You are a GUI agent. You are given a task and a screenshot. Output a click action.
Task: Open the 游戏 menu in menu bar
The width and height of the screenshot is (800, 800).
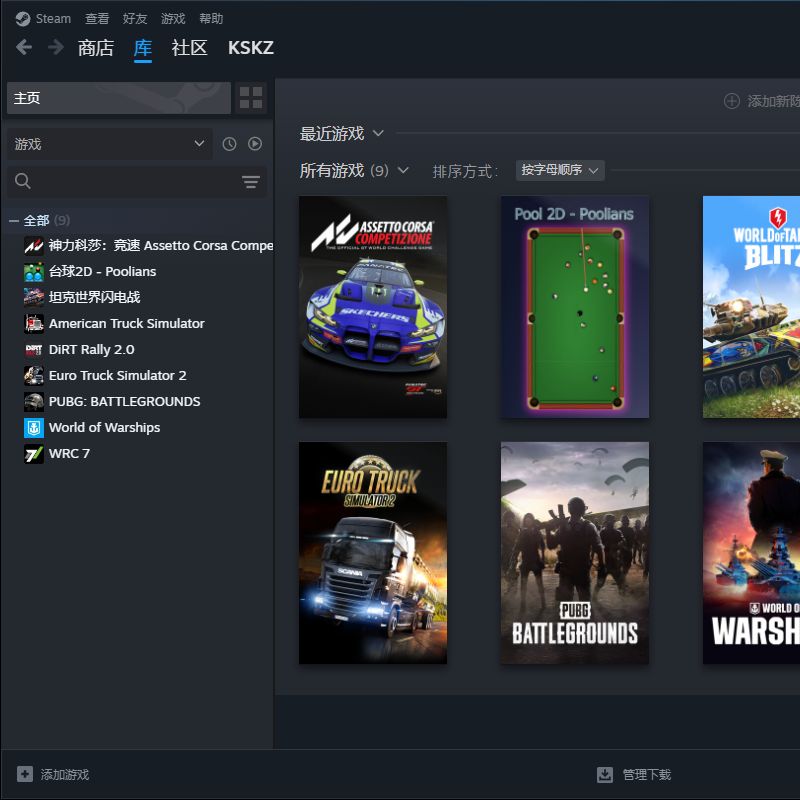pyautogui.click(x=173, y=19)
